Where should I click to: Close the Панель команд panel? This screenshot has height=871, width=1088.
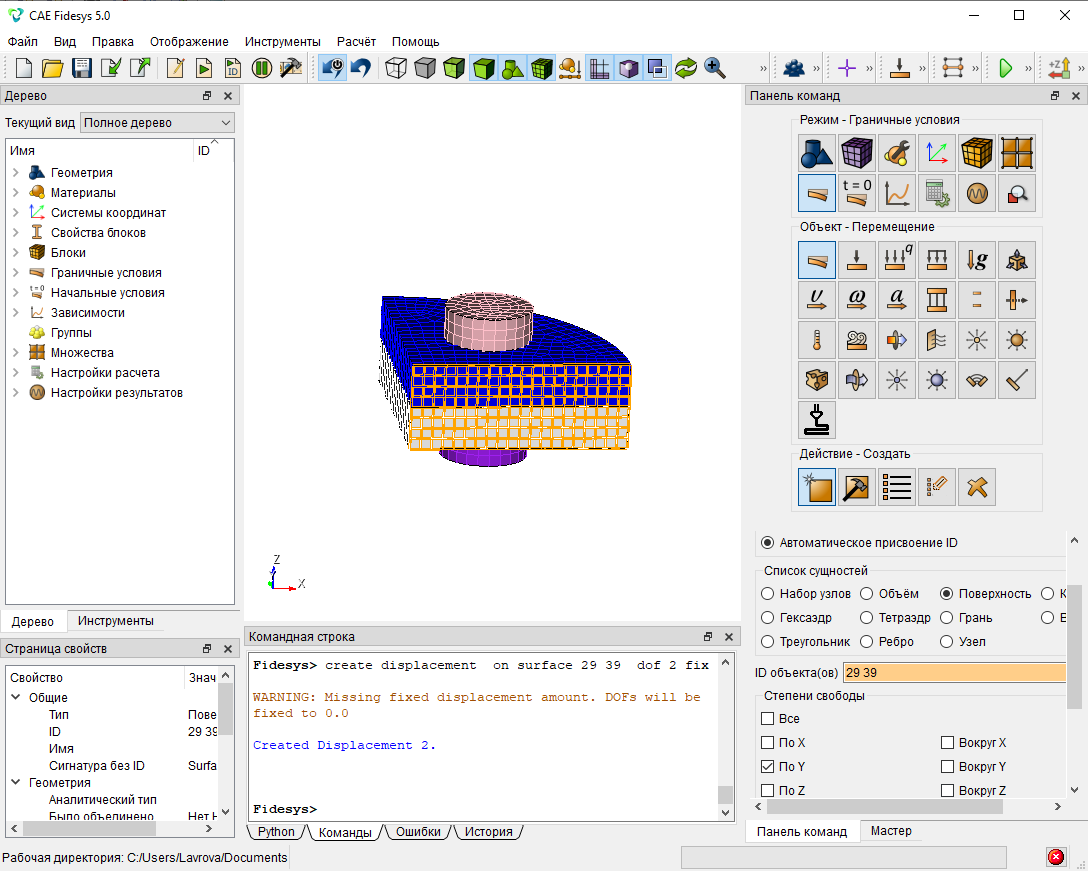click(x=1076, y=96)
